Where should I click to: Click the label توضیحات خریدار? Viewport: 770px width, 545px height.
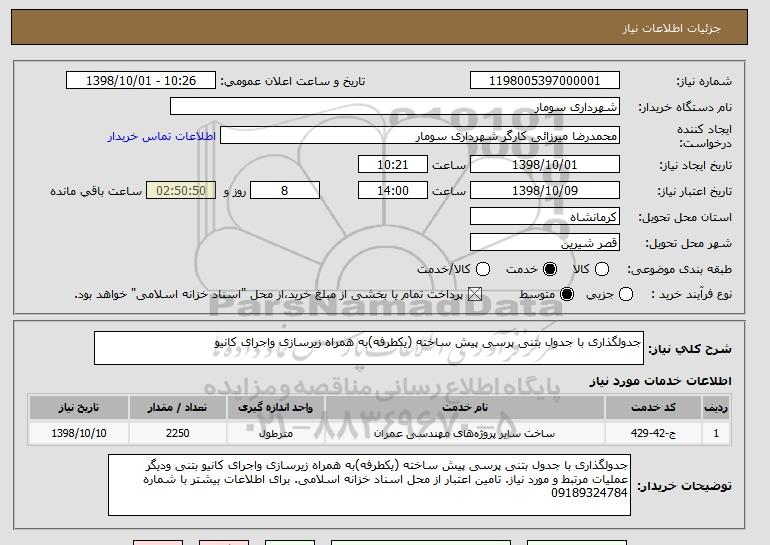(685, 486)
